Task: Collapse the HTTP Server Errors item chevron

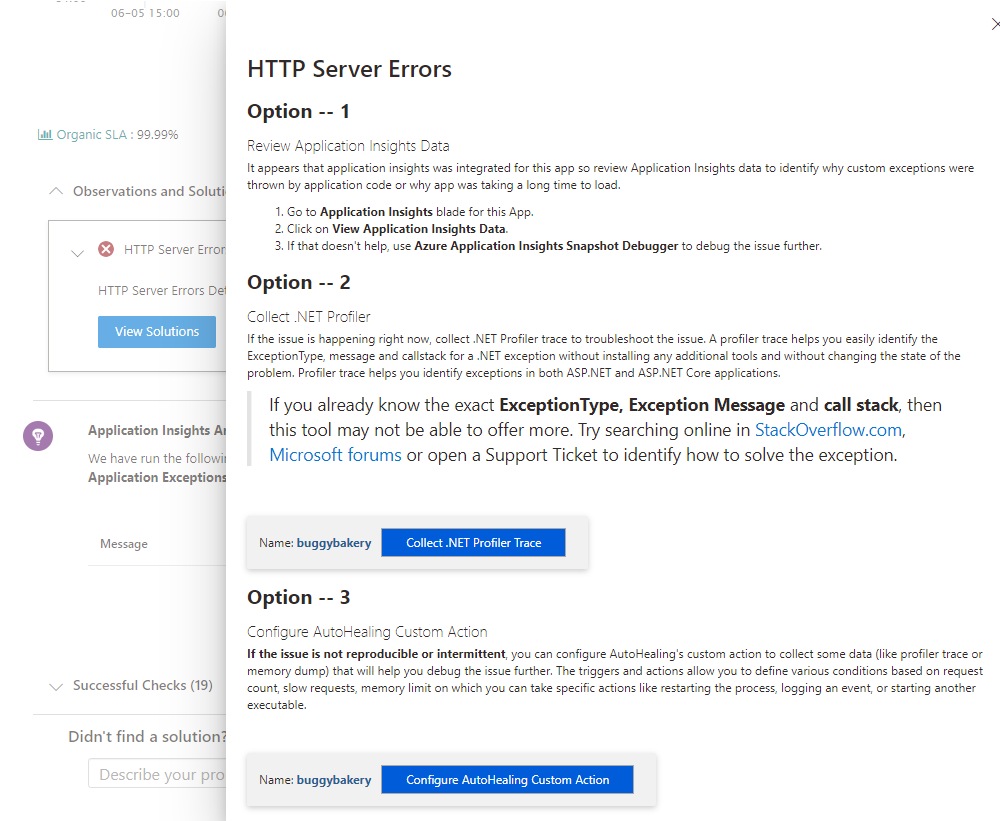Action: click(77, 253)
